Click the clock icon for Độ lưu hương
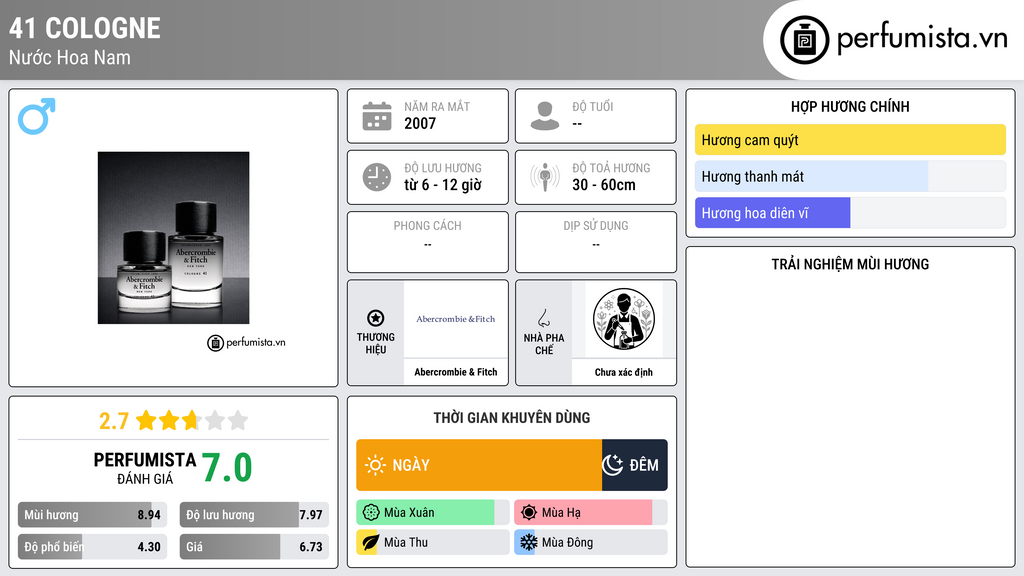This screenshot has width=1024, height=576. (x=377, y=177)
